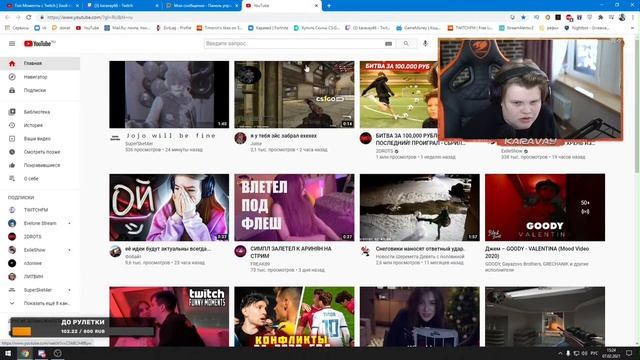Open the CS:GO ace video thumbnail
Viewport: 640px width, 360px height.
(x=294, y=95)
